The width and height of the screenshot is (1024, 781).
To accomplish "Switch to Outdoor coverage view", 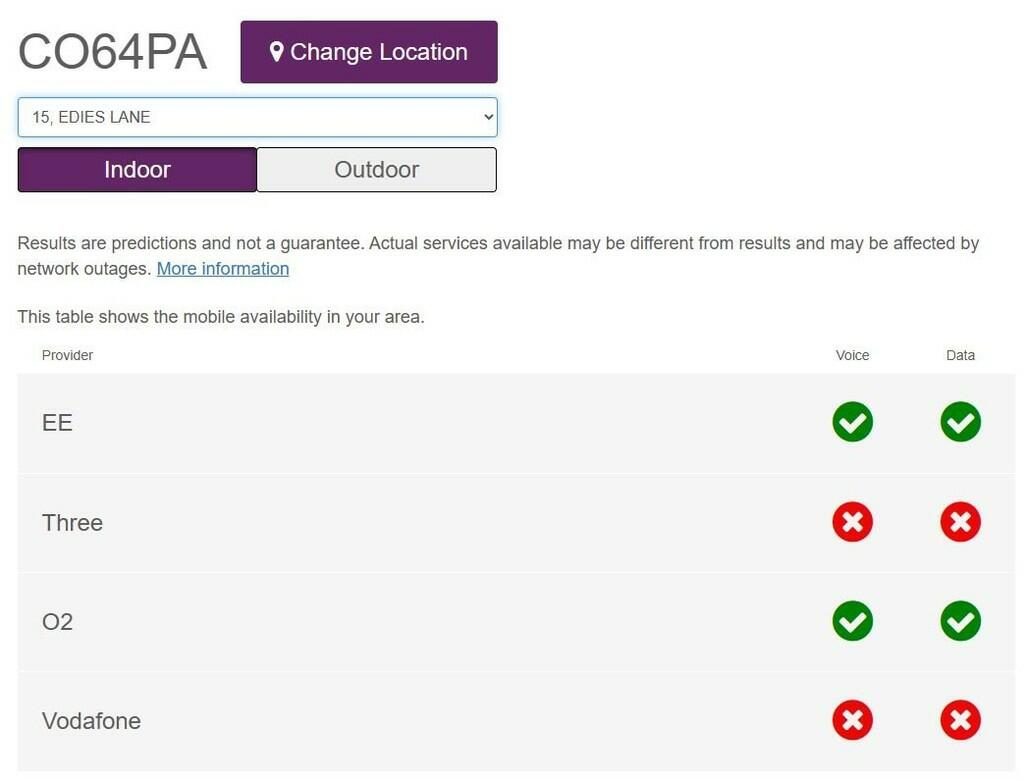I will (376, 170).
